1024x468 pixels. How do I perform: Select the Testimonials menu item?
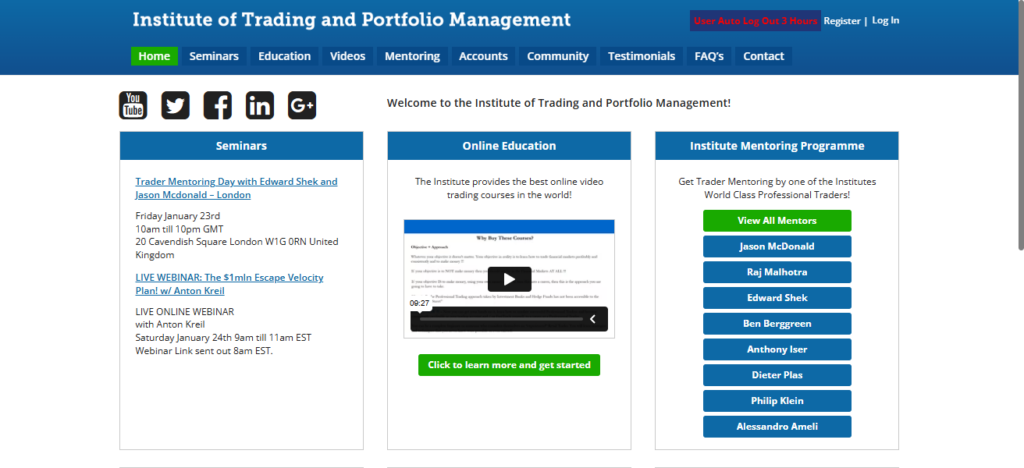point(641,56)
